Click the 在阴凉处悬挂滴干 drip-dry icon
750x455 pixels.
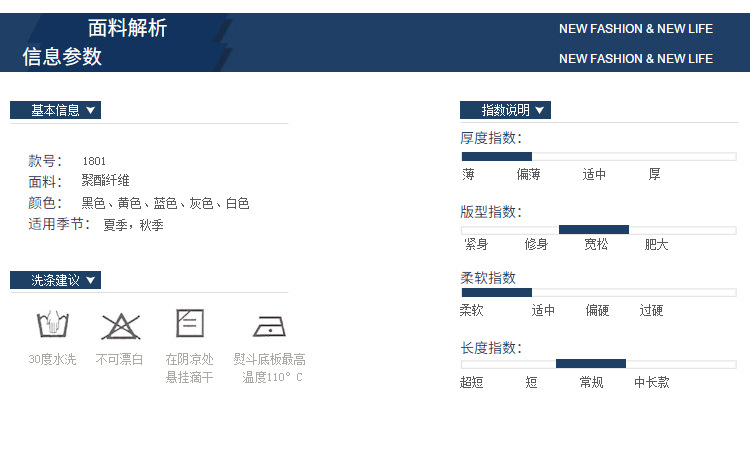tap(190, 323)
